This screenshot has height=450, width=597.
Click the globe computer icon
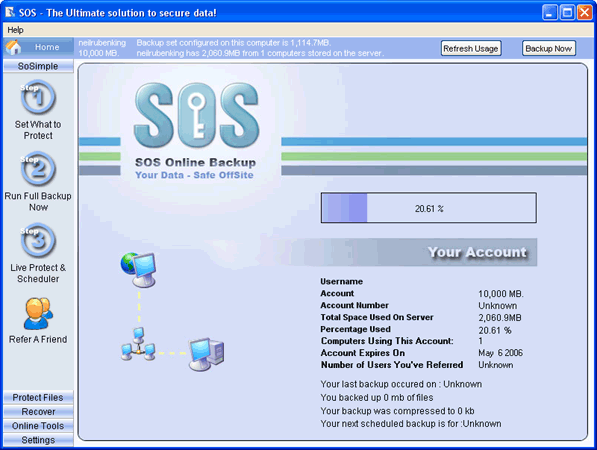pyautogui.click(x=138, y=270)
